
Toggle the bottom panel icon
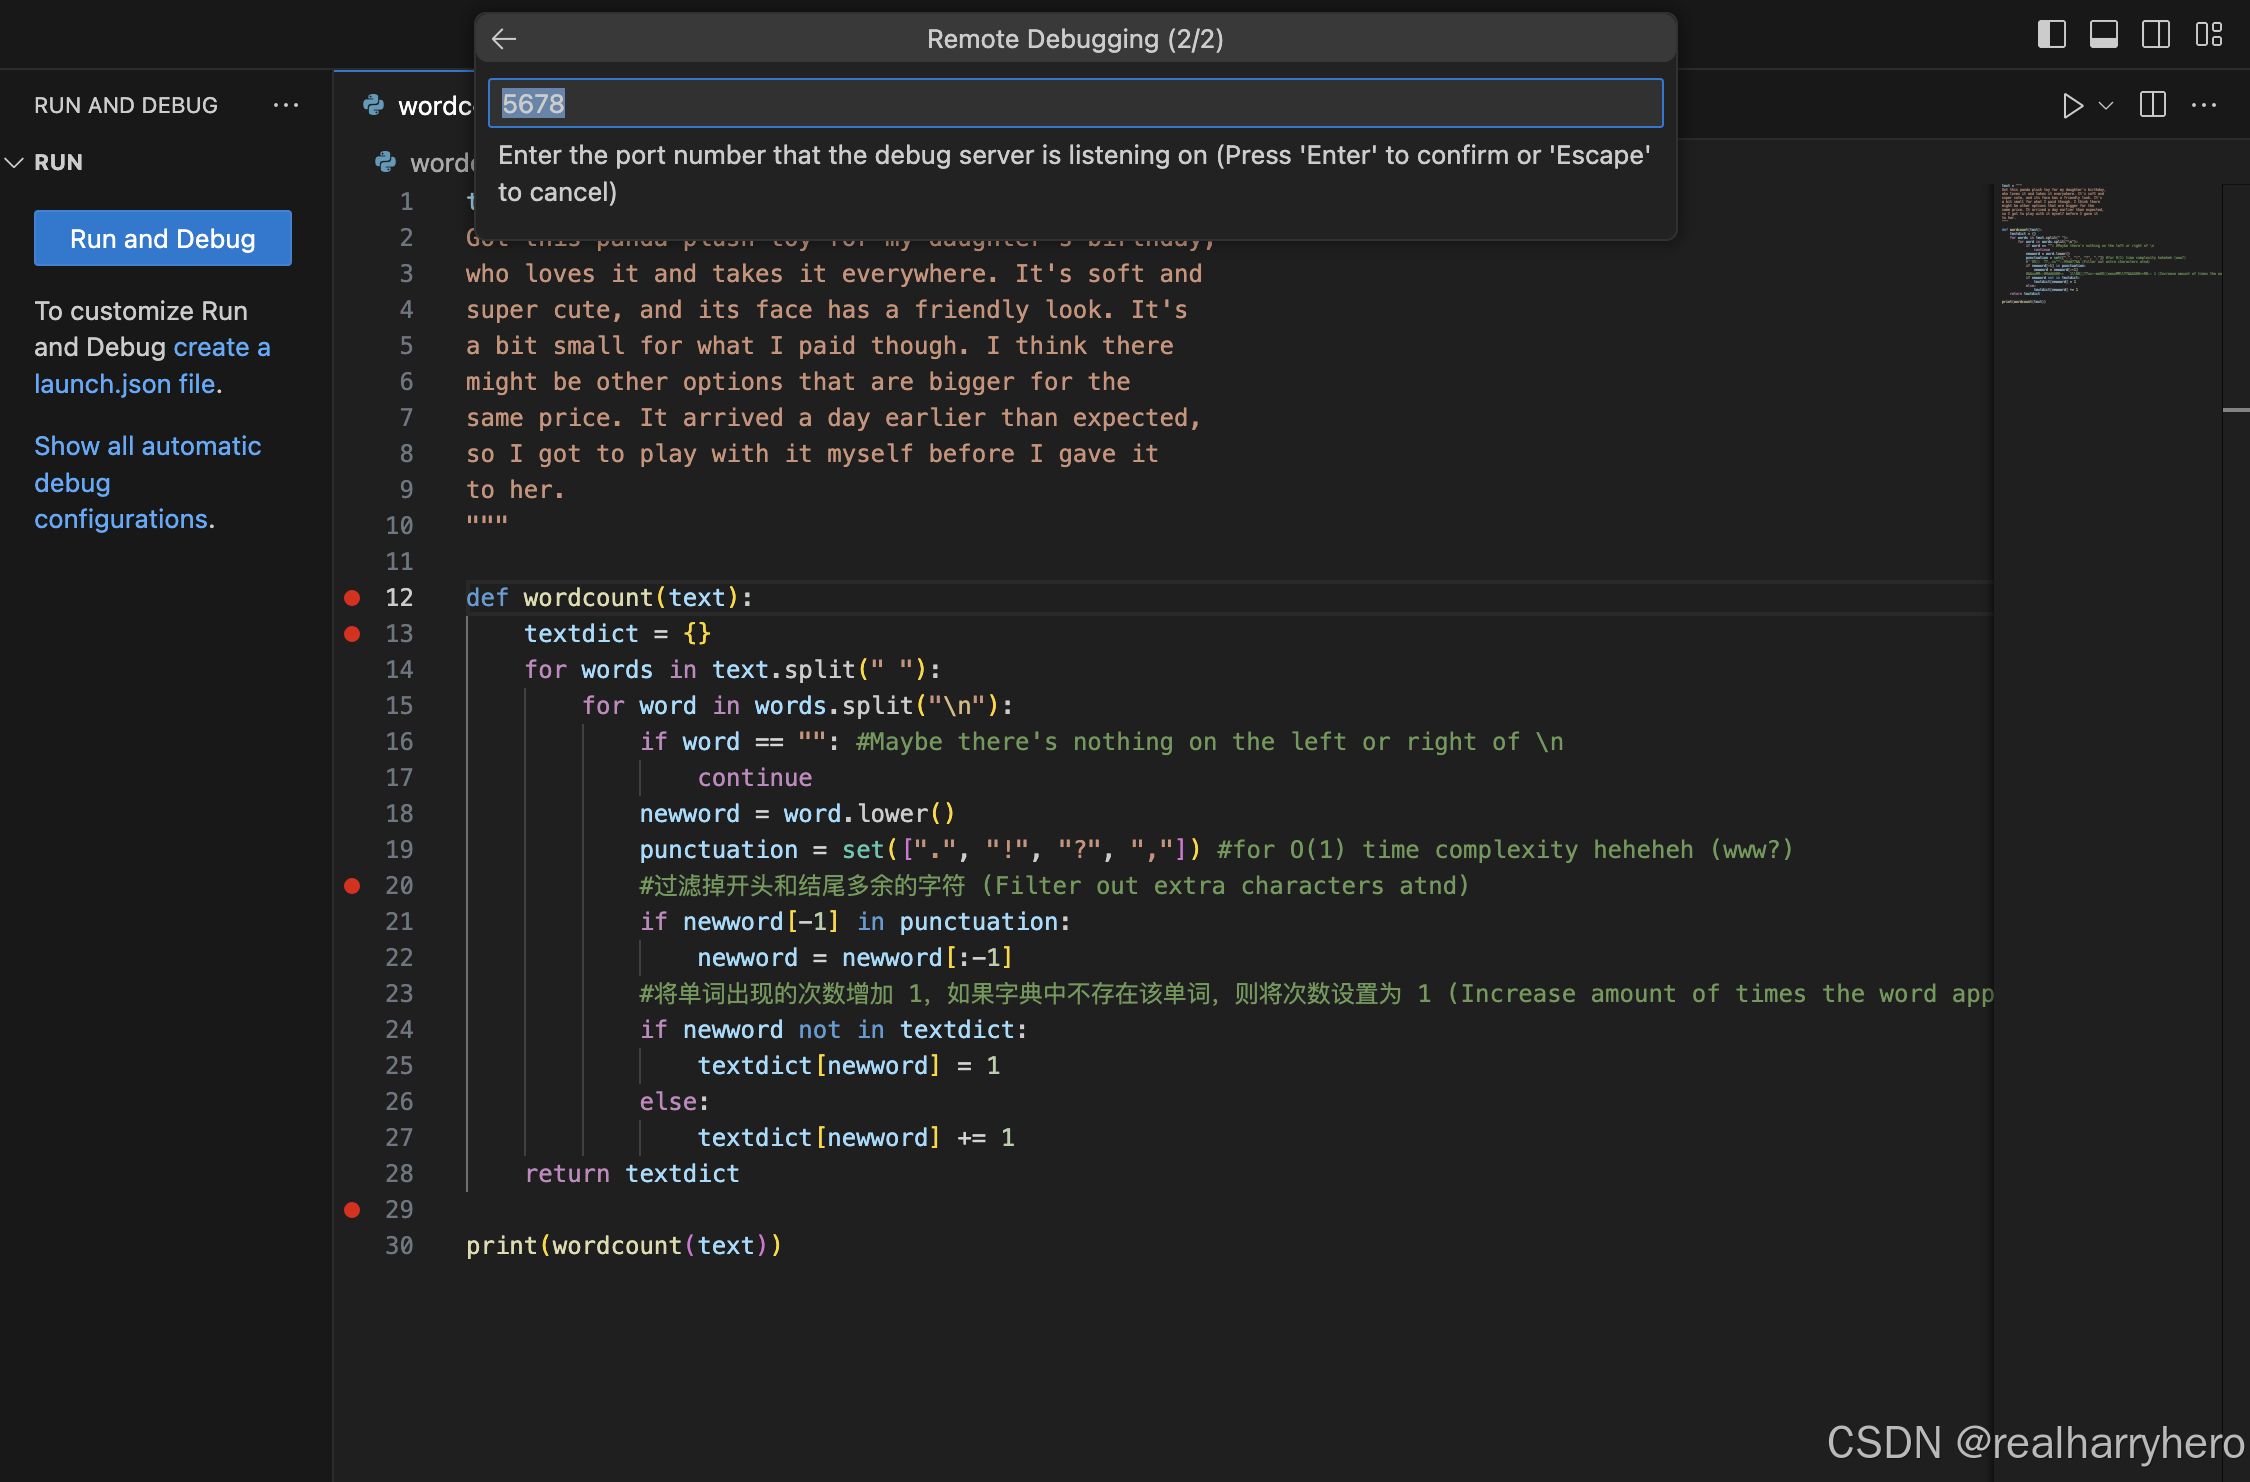pos(2103,34)
